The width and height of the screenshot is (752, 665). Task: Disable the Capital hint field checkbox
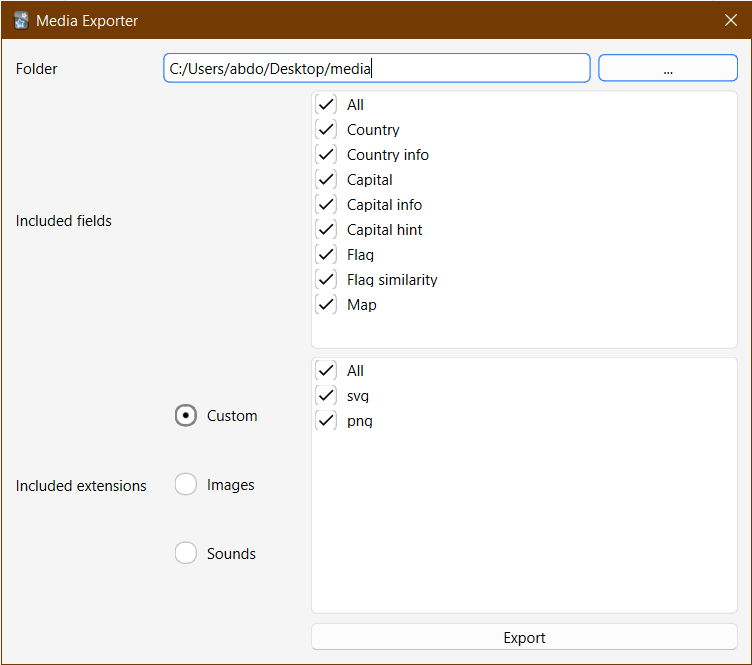(x=326, y=229)
